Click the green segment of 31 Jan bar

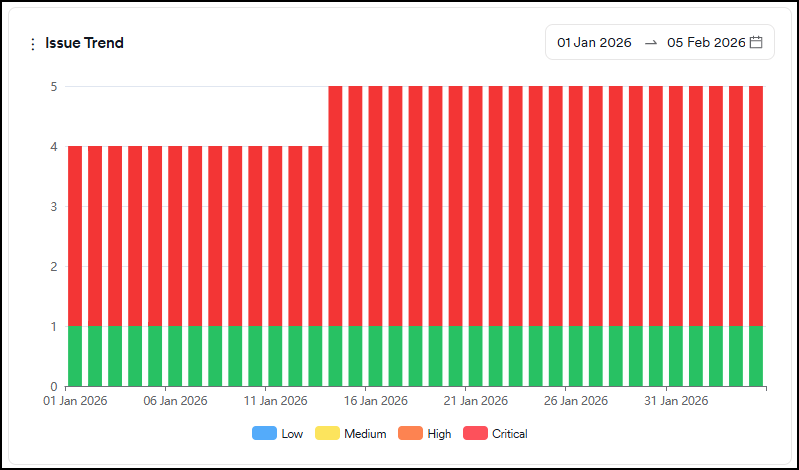coord(676,356)
